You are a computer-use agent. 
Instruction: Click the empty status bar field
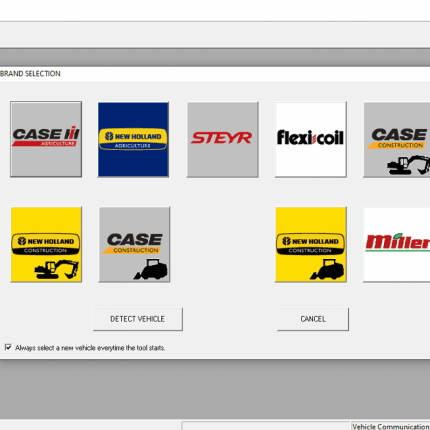(266, 426)
